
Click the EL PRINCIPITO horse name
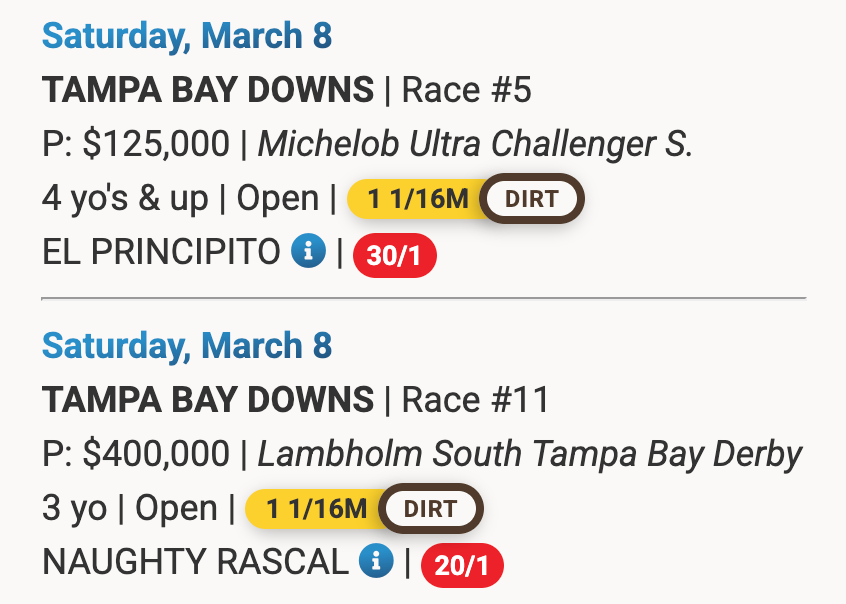(x=161, y=253)
